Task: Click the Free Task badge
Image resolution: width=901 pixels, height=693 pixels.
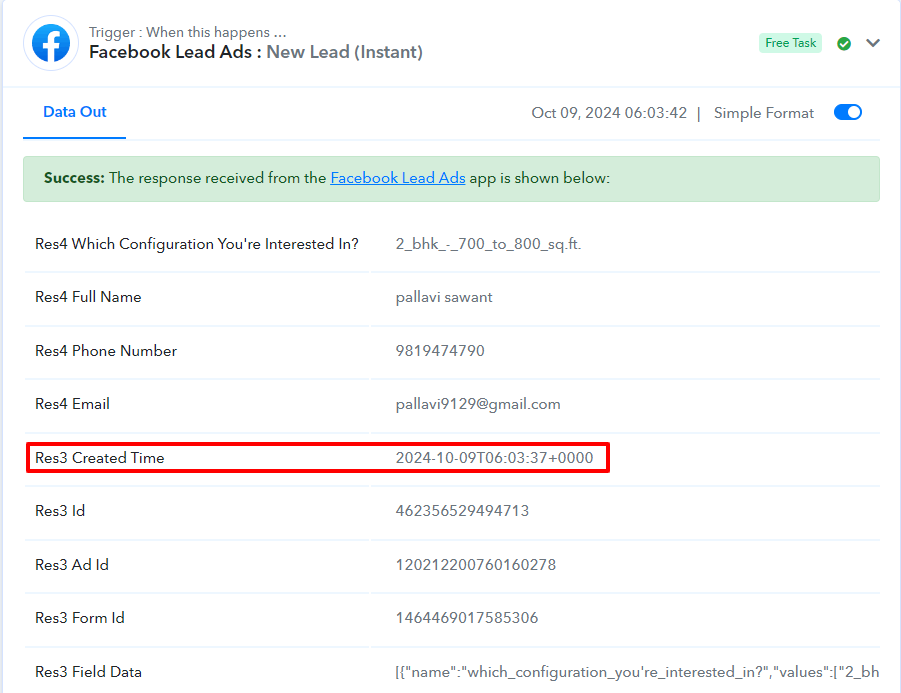Action: pos(790,43)
